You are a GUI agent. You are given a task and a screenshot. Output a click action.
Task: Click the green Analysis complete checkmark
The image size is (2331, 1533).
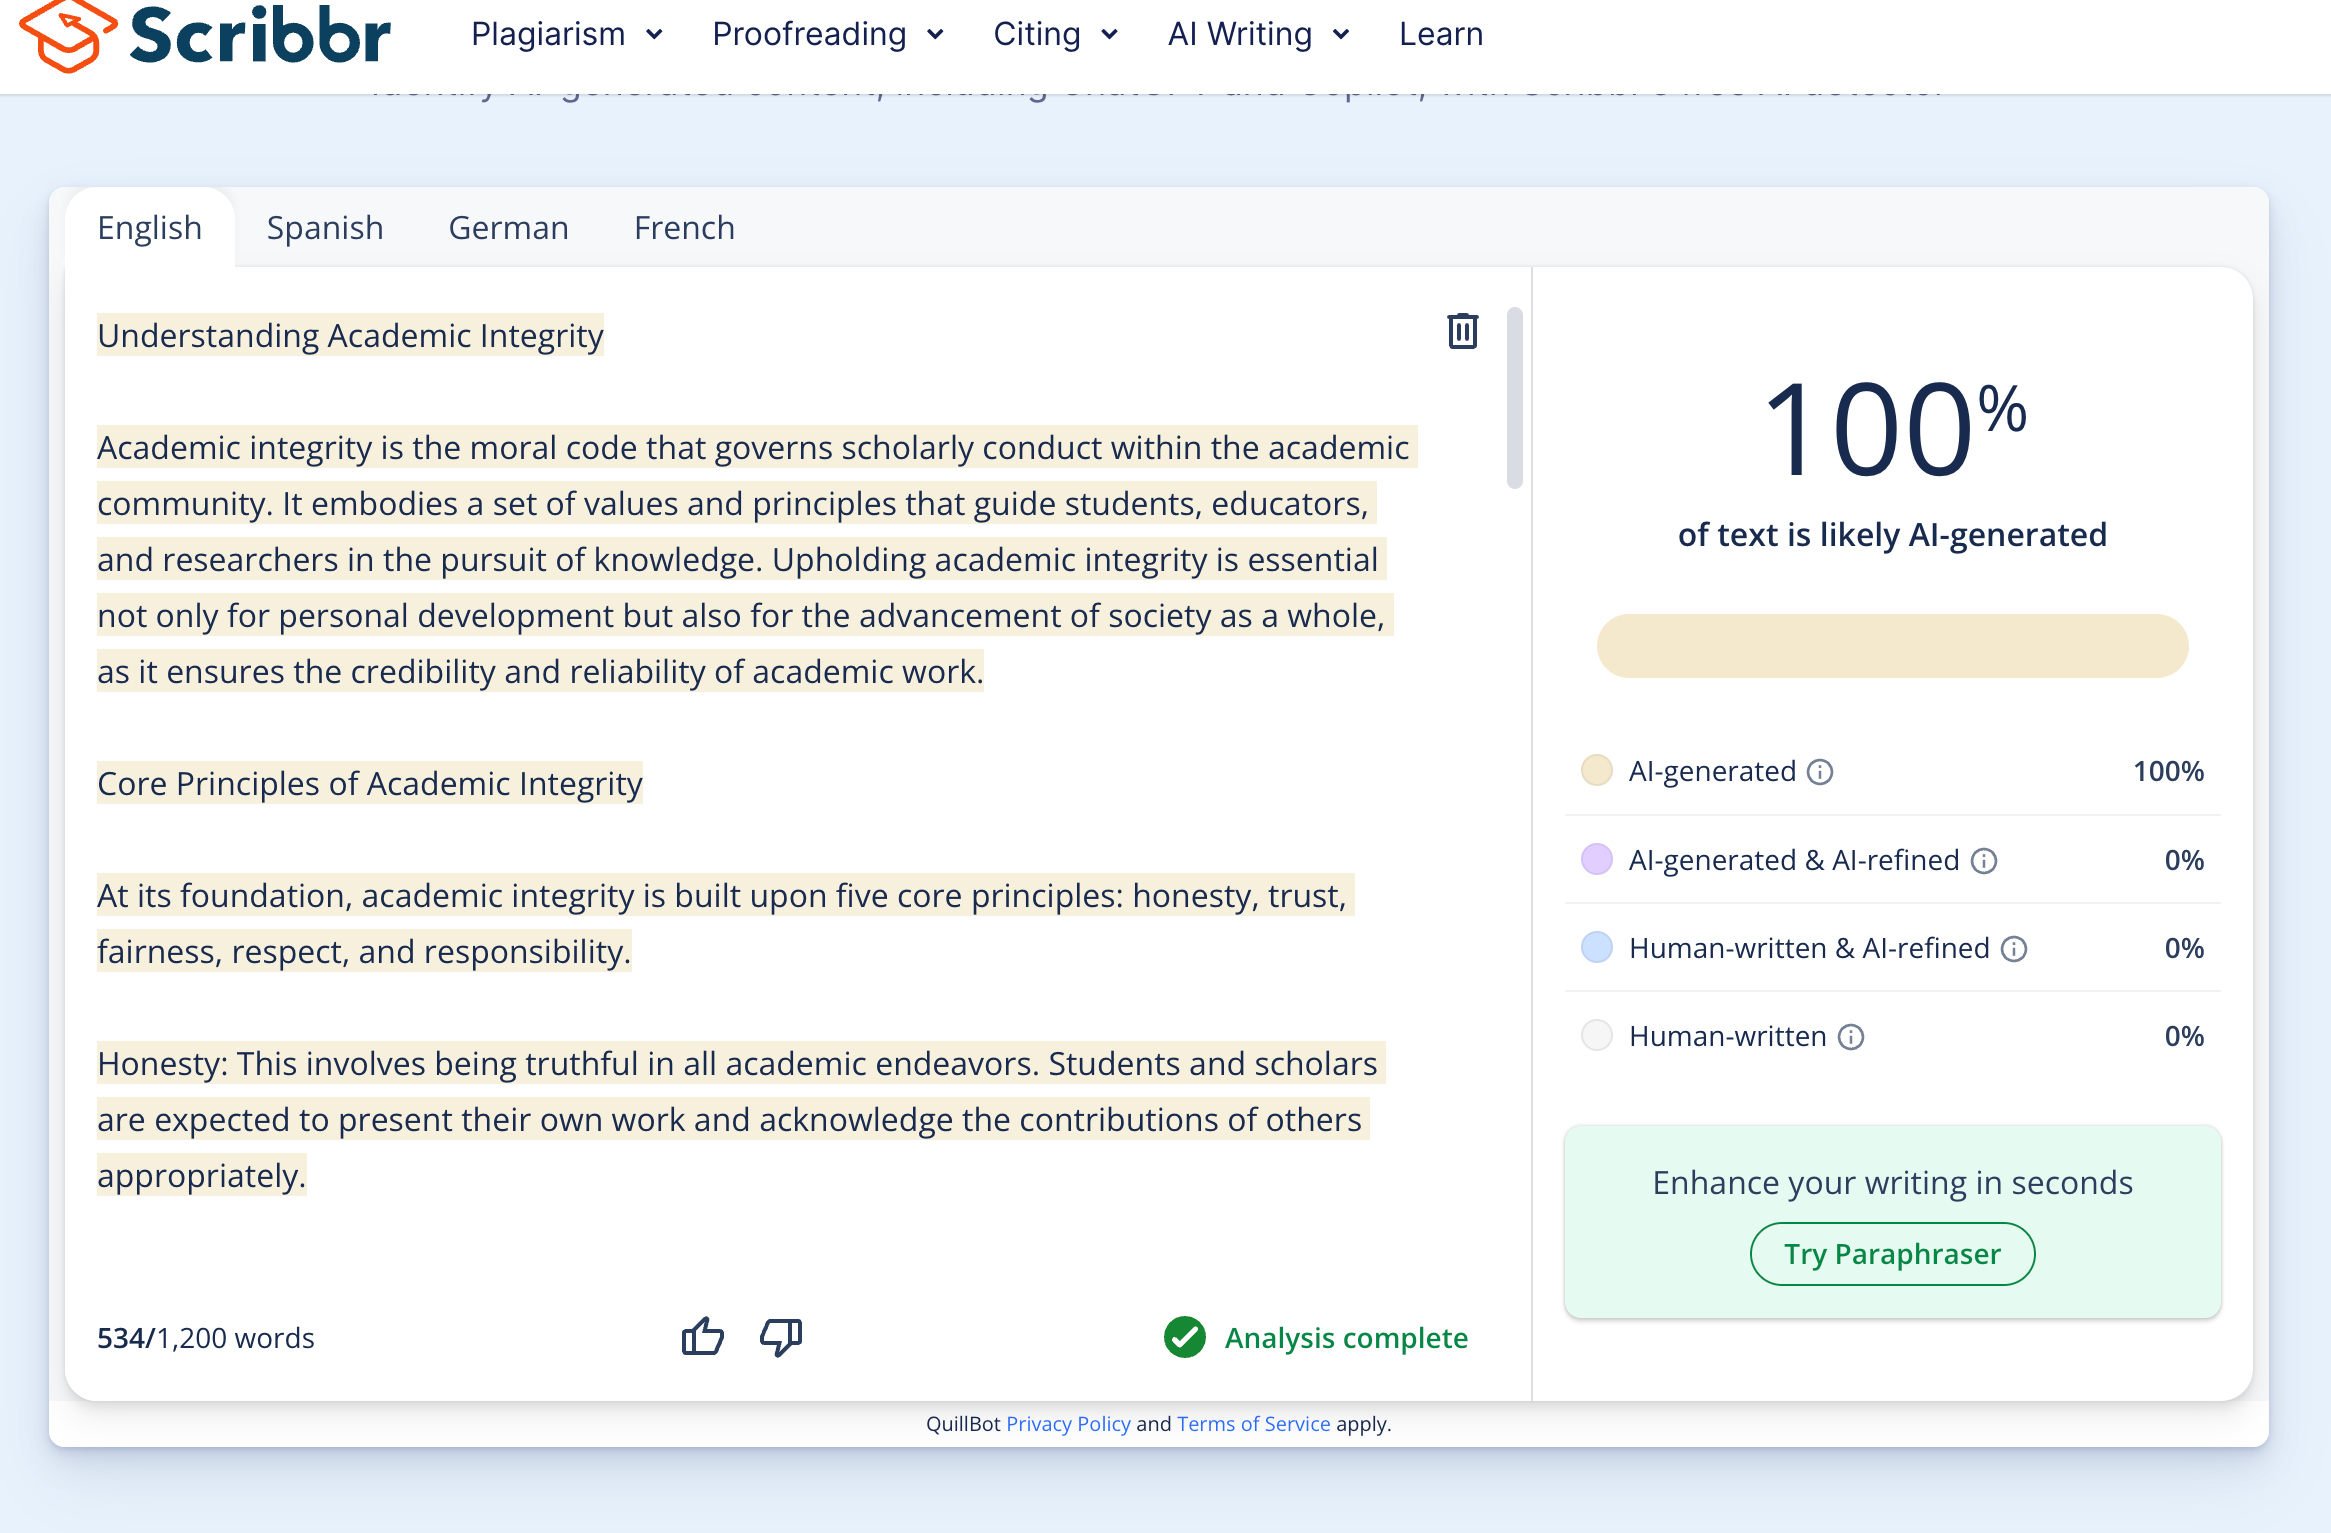tap(1185, 1338)
